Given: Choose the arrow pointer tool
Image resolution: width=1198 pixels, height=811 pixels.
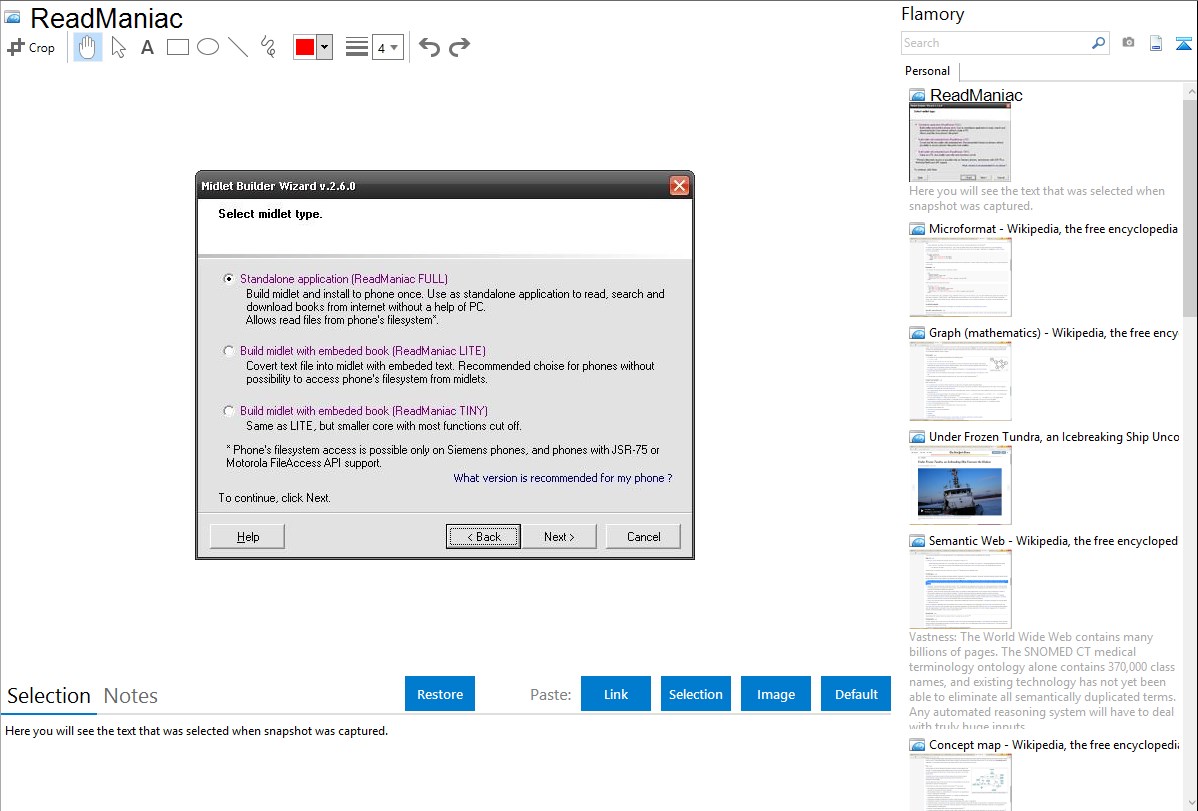Looking at the screenshot, I should [x=118, y=47].
